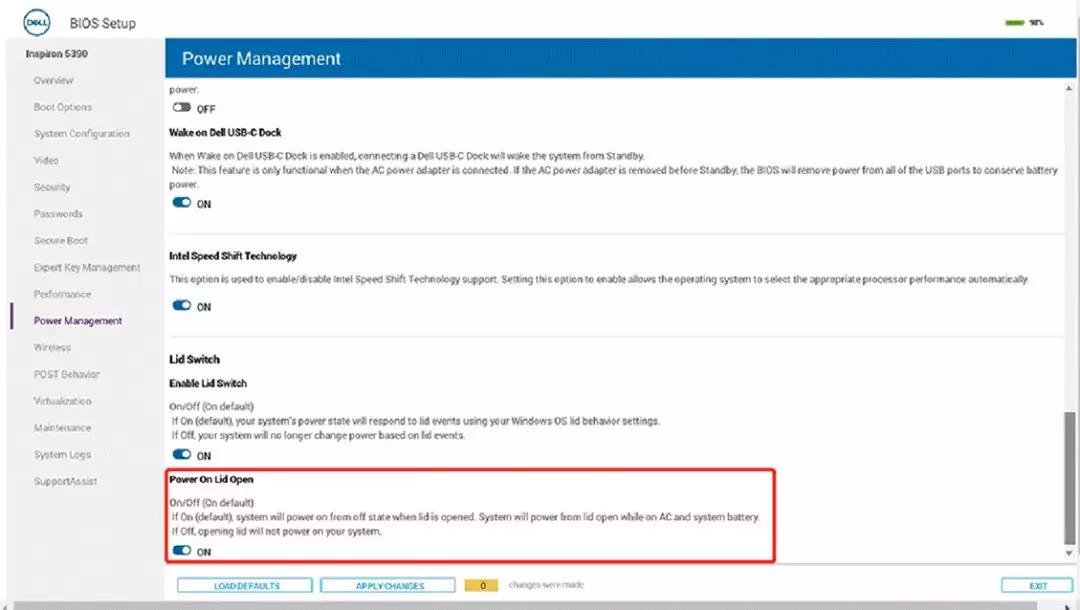1080x610 pixels.
Task: Go to the Video settings page
Action: pos(46,160)
